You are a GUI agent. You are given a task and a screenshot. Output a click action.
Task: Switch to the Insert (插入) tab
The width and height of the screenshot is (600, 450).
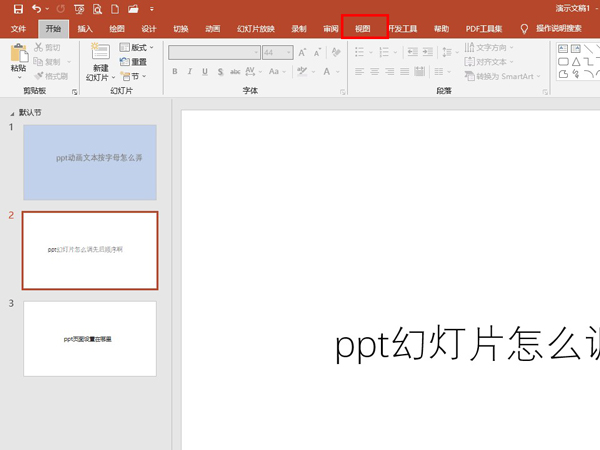[86, 29]
